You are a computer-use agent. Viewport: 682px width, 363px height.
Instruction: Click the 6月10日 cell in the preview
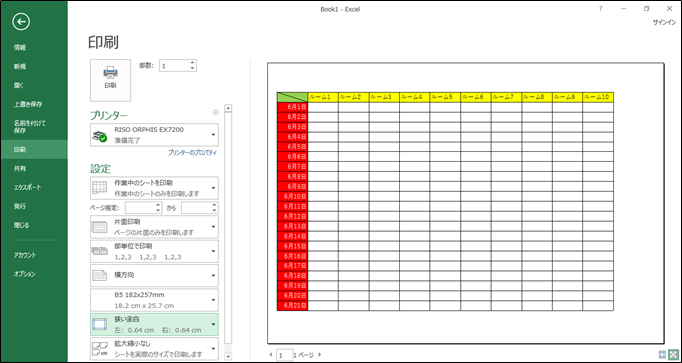(x=292, y=196)
